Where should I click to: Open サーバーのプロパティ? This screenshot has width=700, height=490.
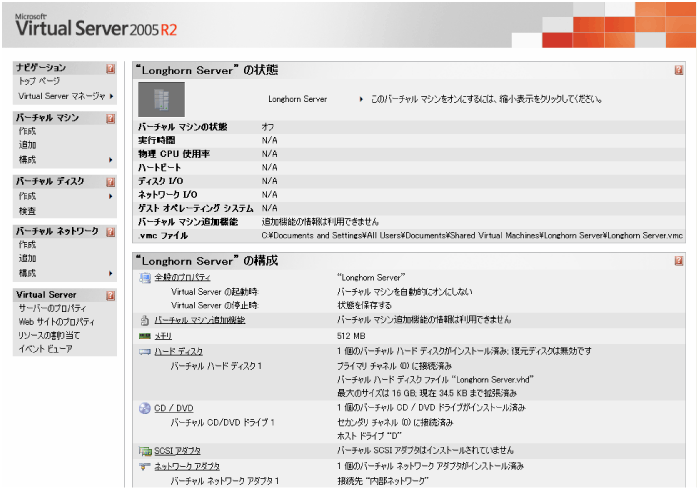click(x=52, y=308)
